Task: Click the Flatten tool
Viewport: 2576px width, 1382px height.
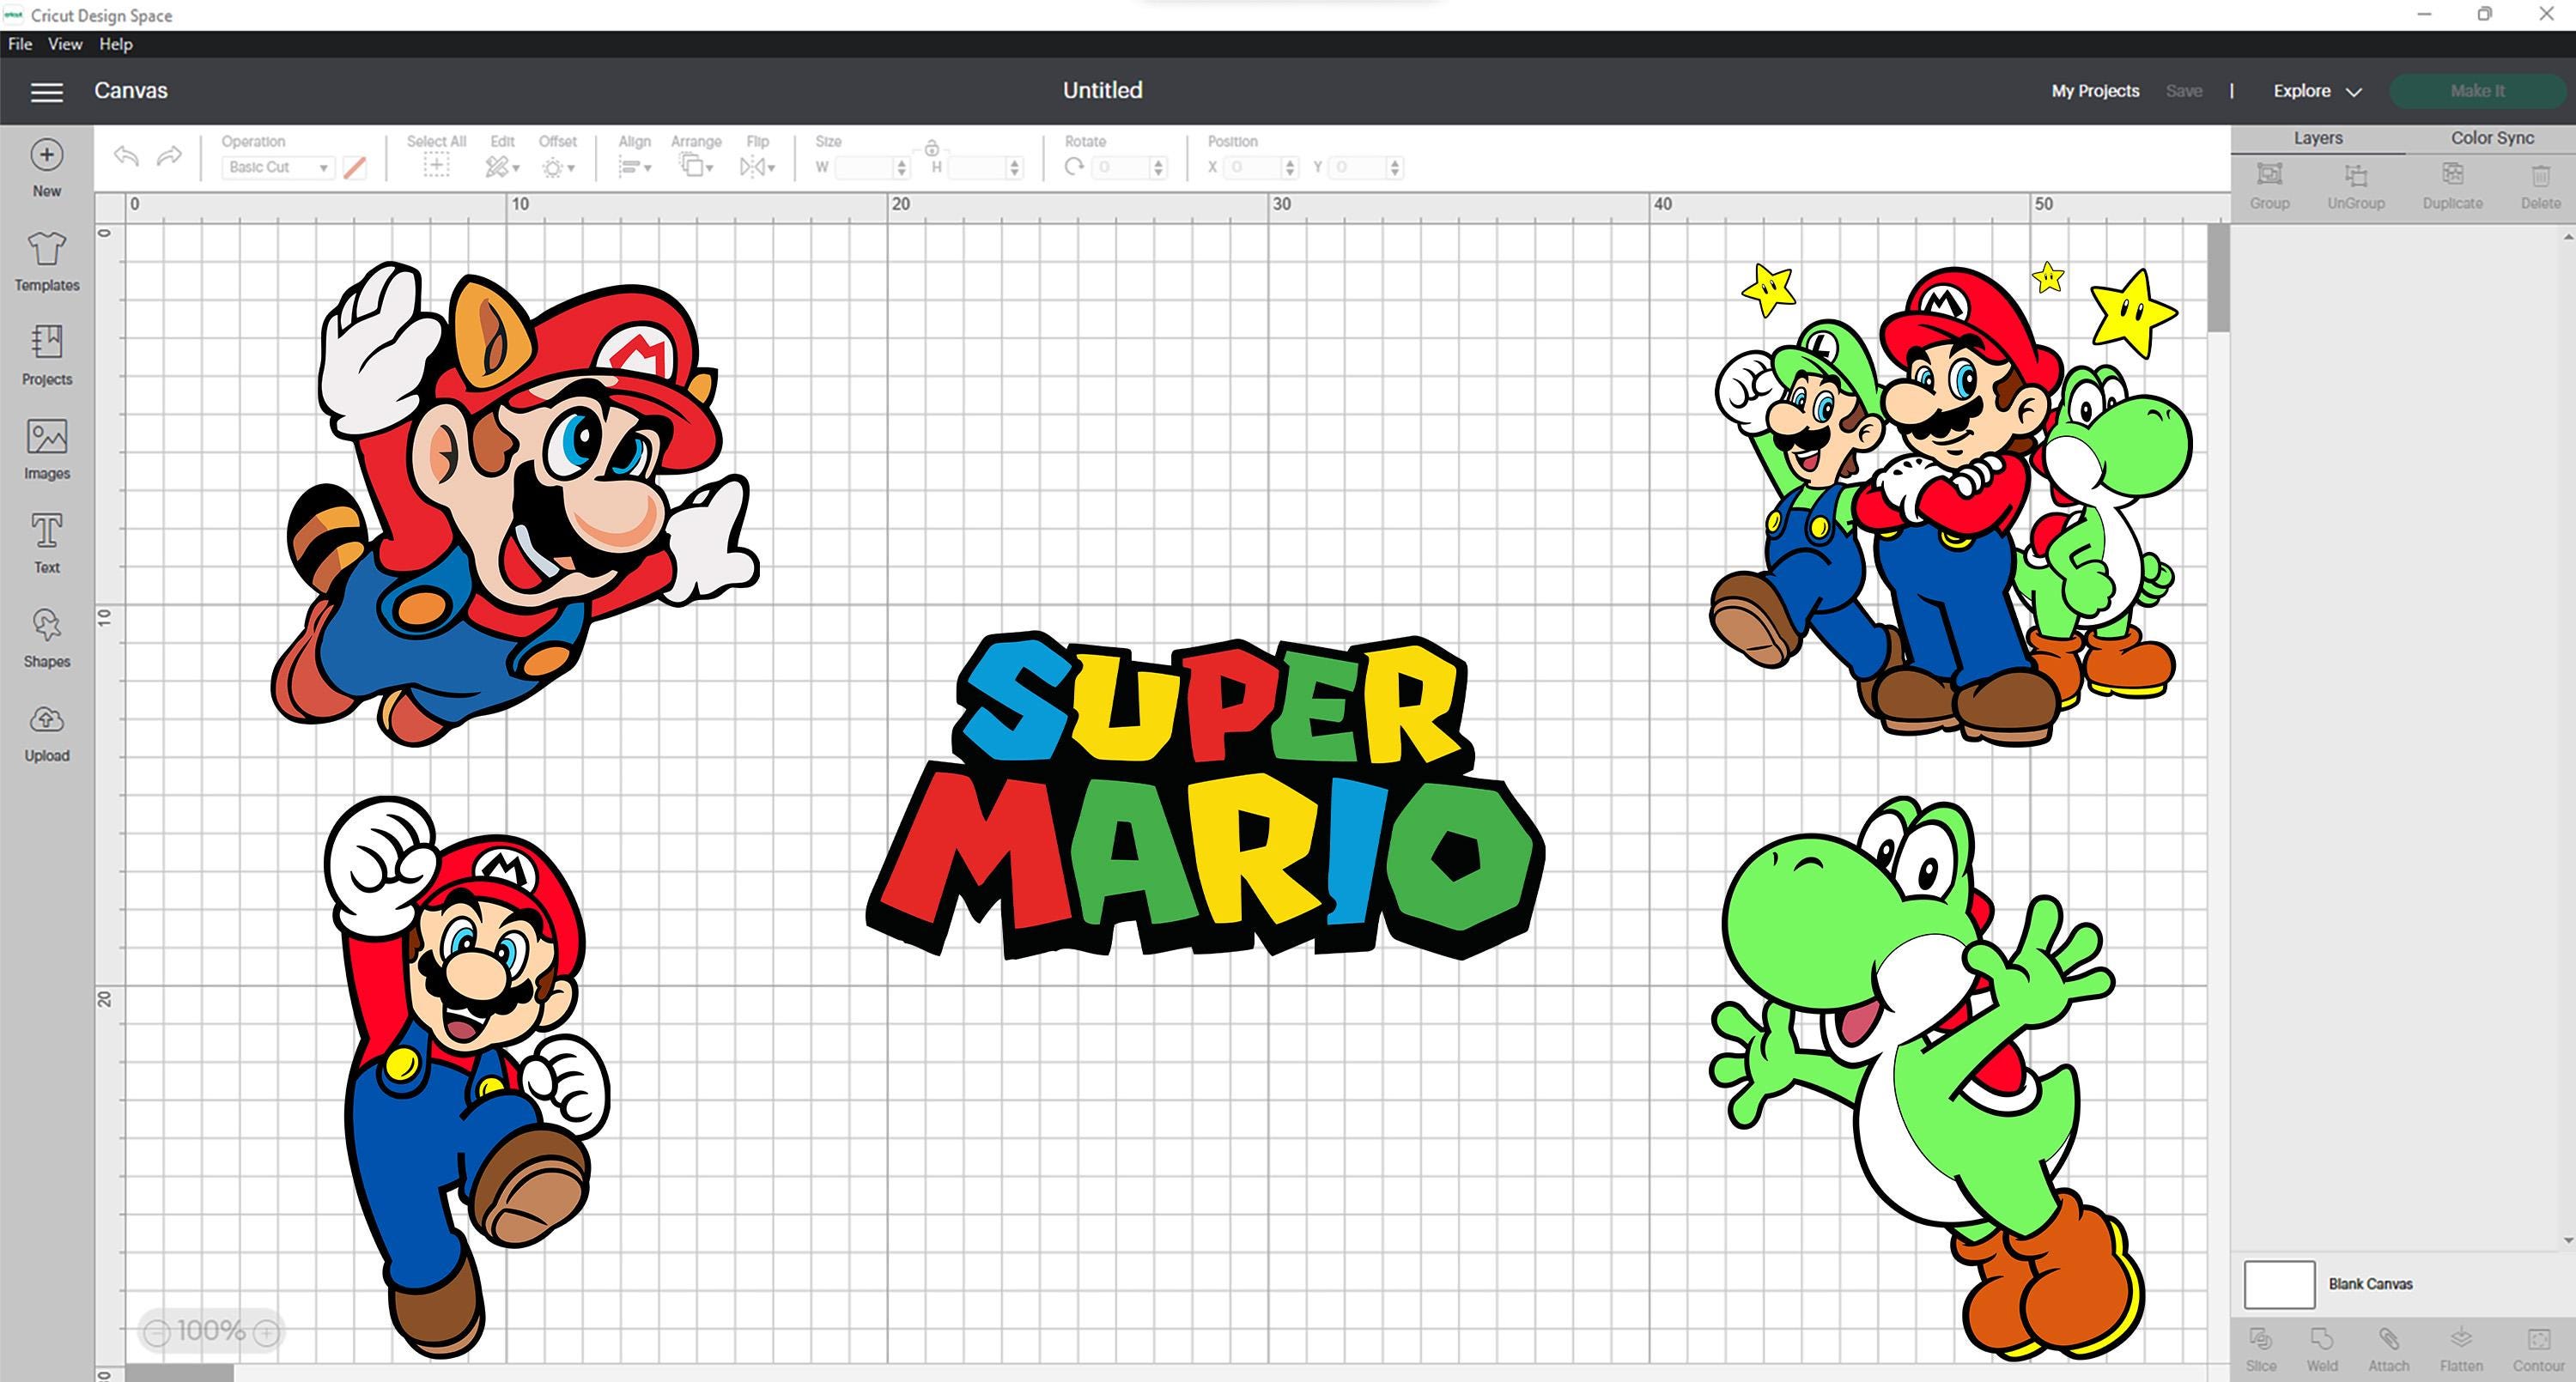Action: coord(2460,1349)
